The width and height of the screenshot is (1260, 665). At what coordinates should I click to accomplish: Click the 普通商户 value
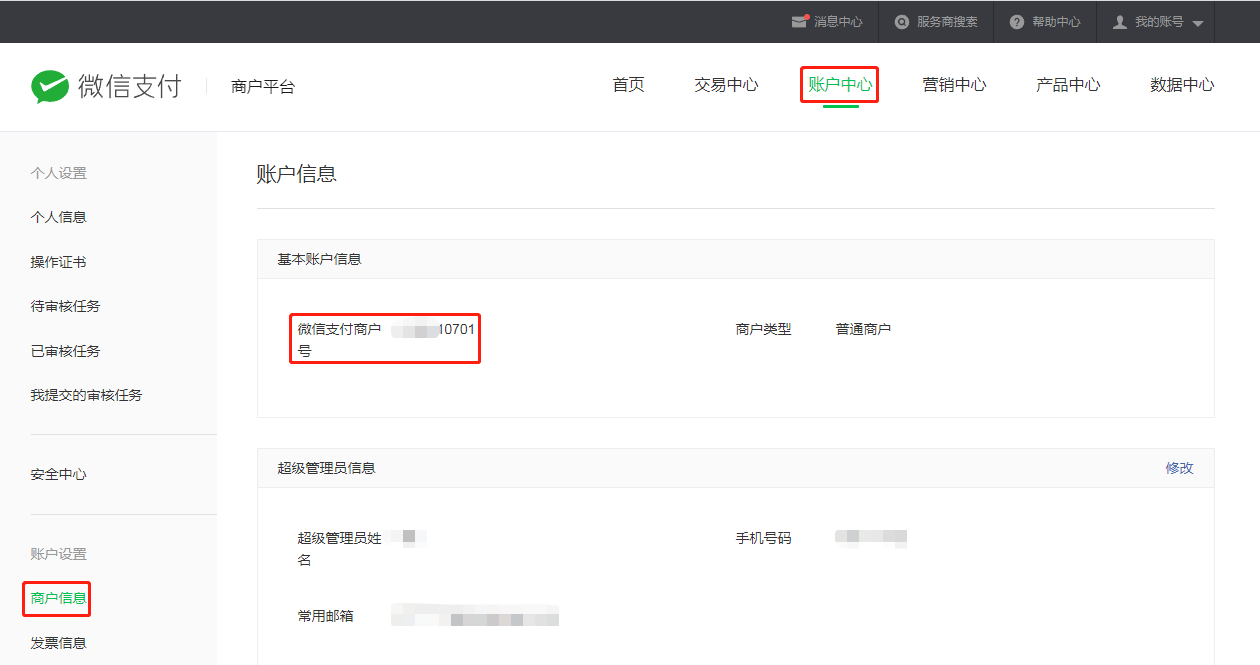coord(863,329)
